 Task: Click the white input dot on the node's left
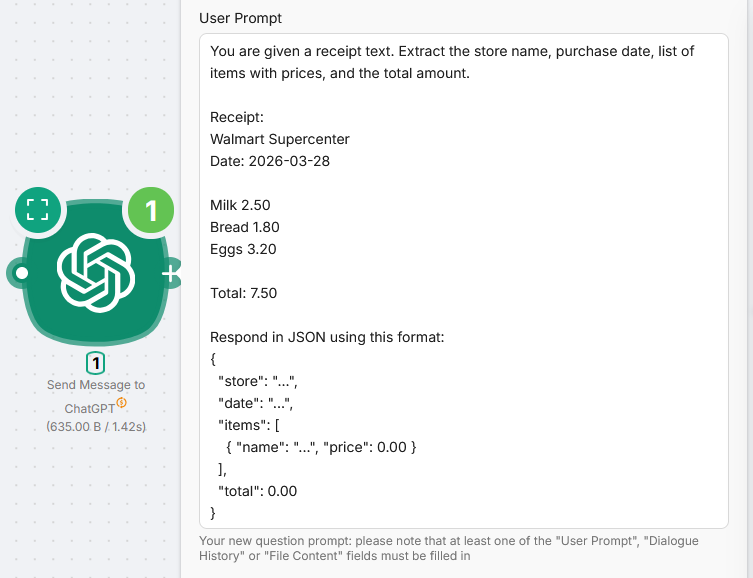pyautogui.click(x=20, y=271)
